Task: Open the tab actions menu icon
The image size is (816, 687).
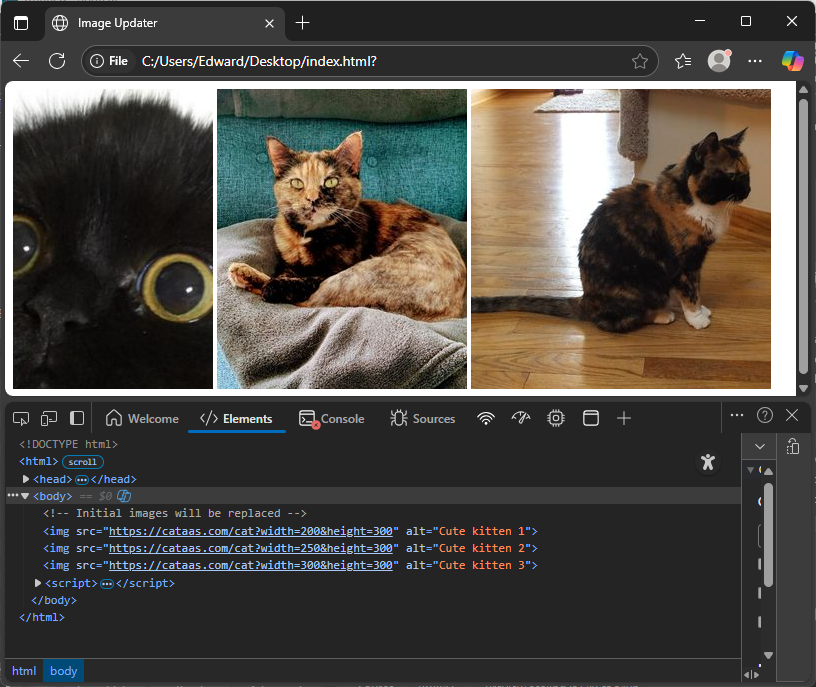Action: click(x=21, y=23)
